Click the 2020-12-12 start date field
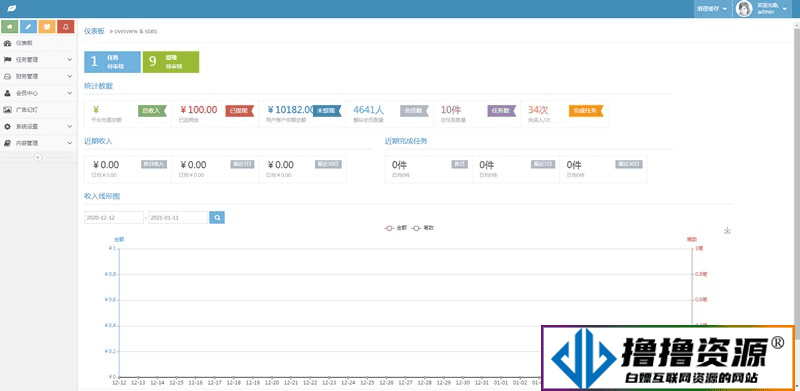Image resolution: width=800 pixels, height=391 pixels. point(114,217)
